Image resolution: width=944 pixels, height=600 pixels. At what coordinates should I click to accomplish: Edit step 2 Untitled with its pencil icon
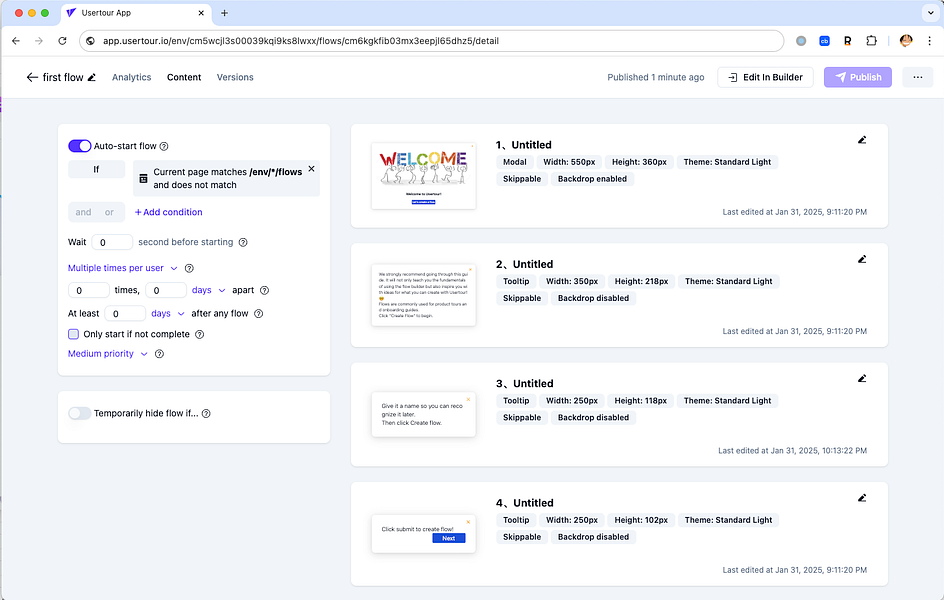[x=862, y=259]
